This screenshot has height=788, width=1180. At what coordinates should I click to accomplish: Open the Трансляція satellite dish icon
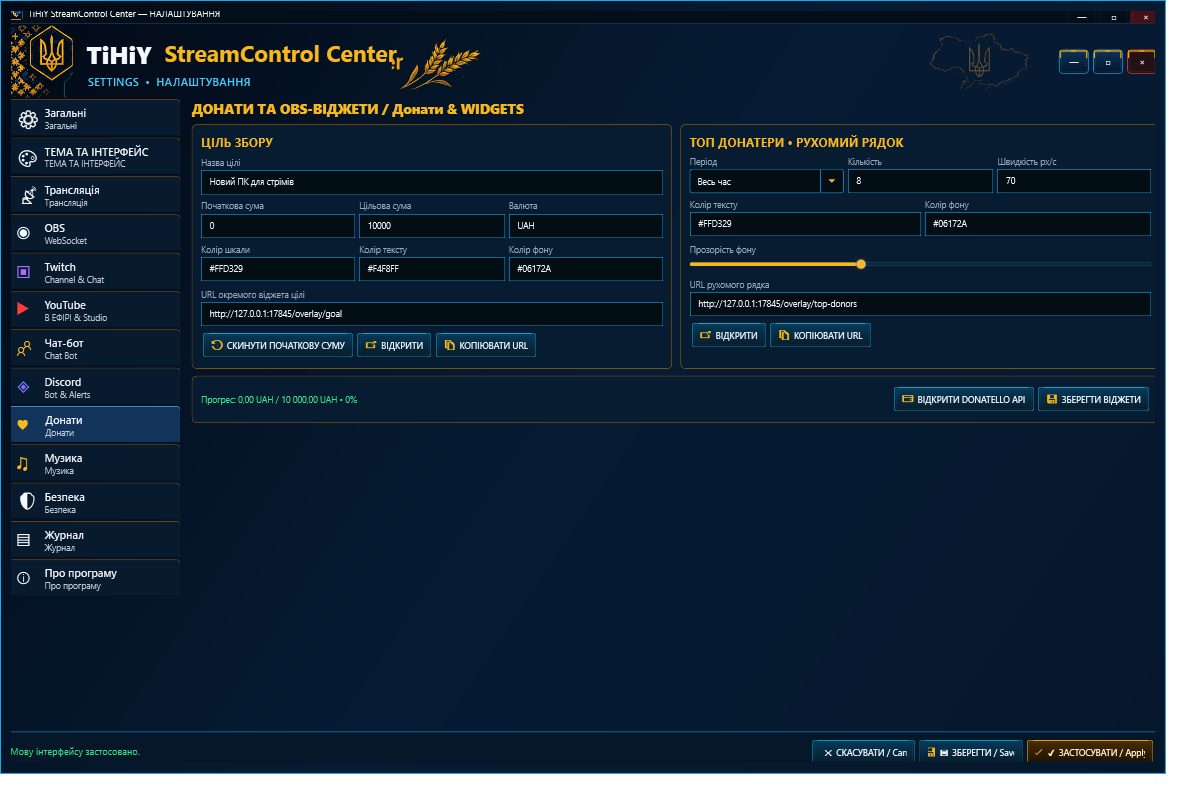pos(28,197)
